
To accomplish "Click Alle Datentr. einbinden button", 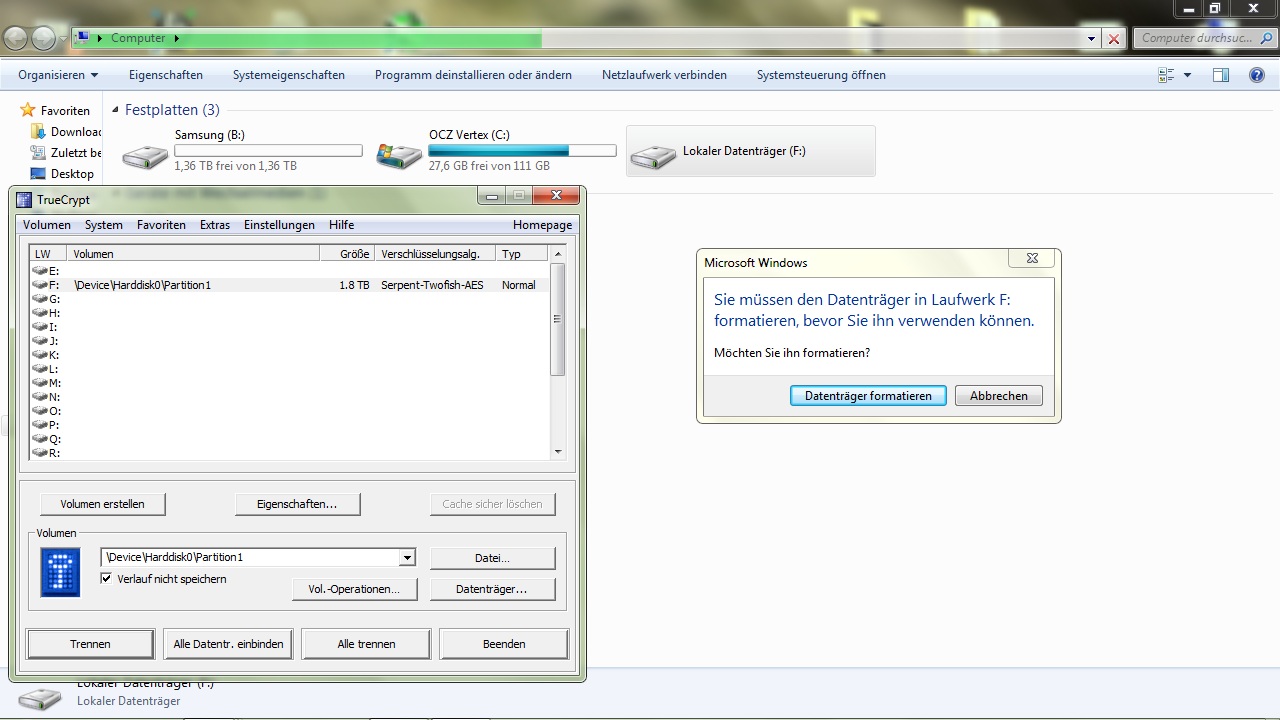I will (229, 644).
